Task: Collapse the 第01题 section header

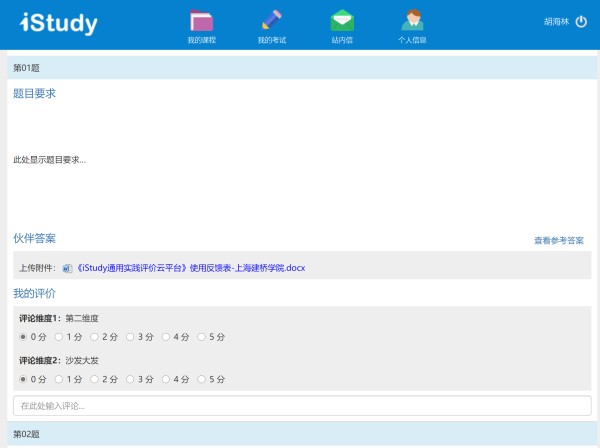Action: tap(300, 67)
